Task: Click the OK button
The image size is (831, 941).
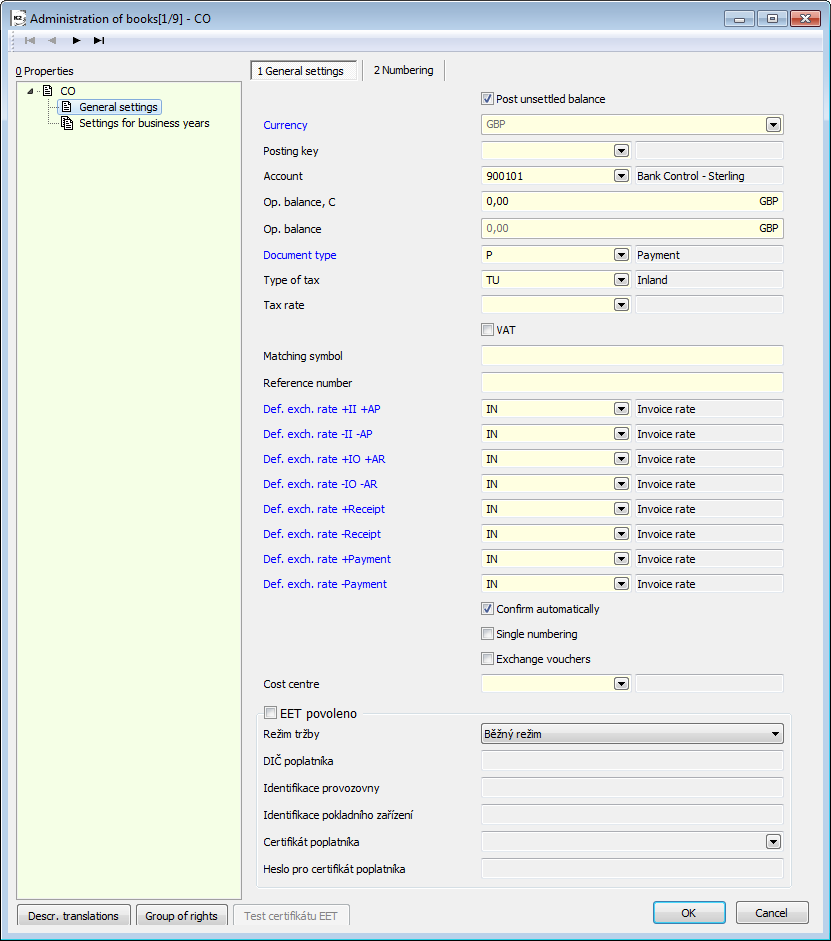Action: (689, 913)
